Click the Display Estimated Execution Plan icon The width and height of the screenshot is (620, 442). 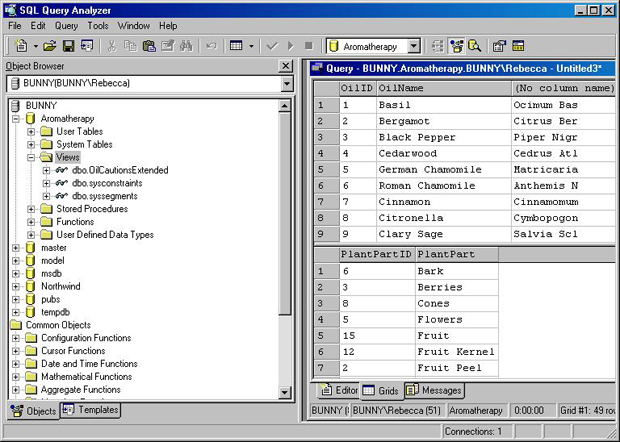click(x=437, y=46)
